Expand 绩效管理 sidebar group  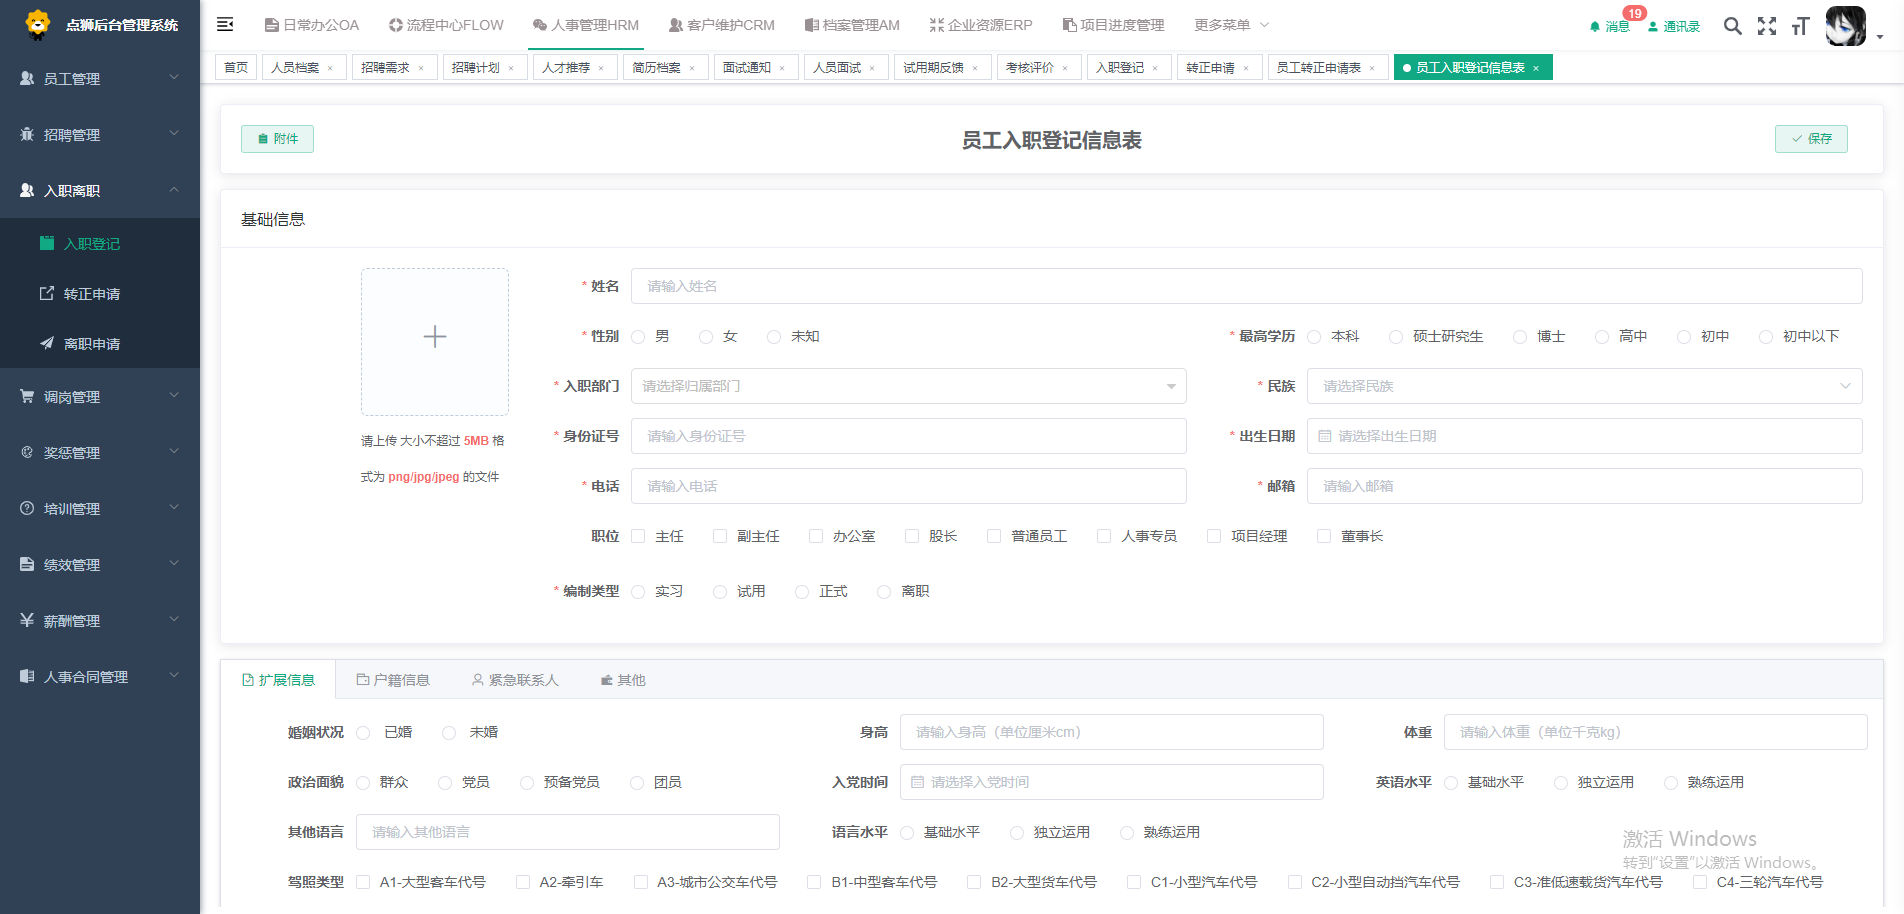(100, 564)
